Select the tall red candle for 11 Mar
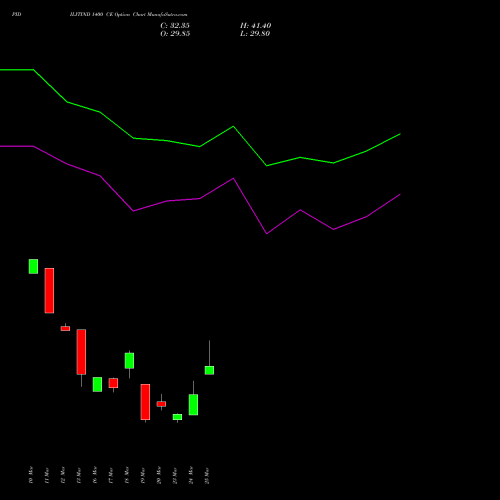 [49, 291]
